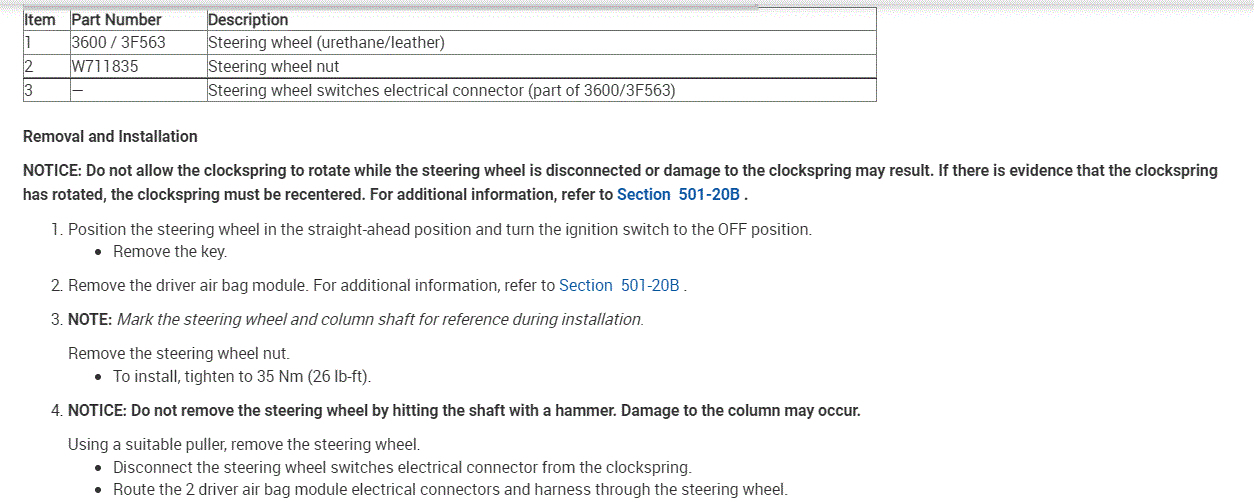The width and height of the screenshot is (1254, 502).
Task: Click the Disconnect steering wheel switches connector bullet
Action: [402, 467]
